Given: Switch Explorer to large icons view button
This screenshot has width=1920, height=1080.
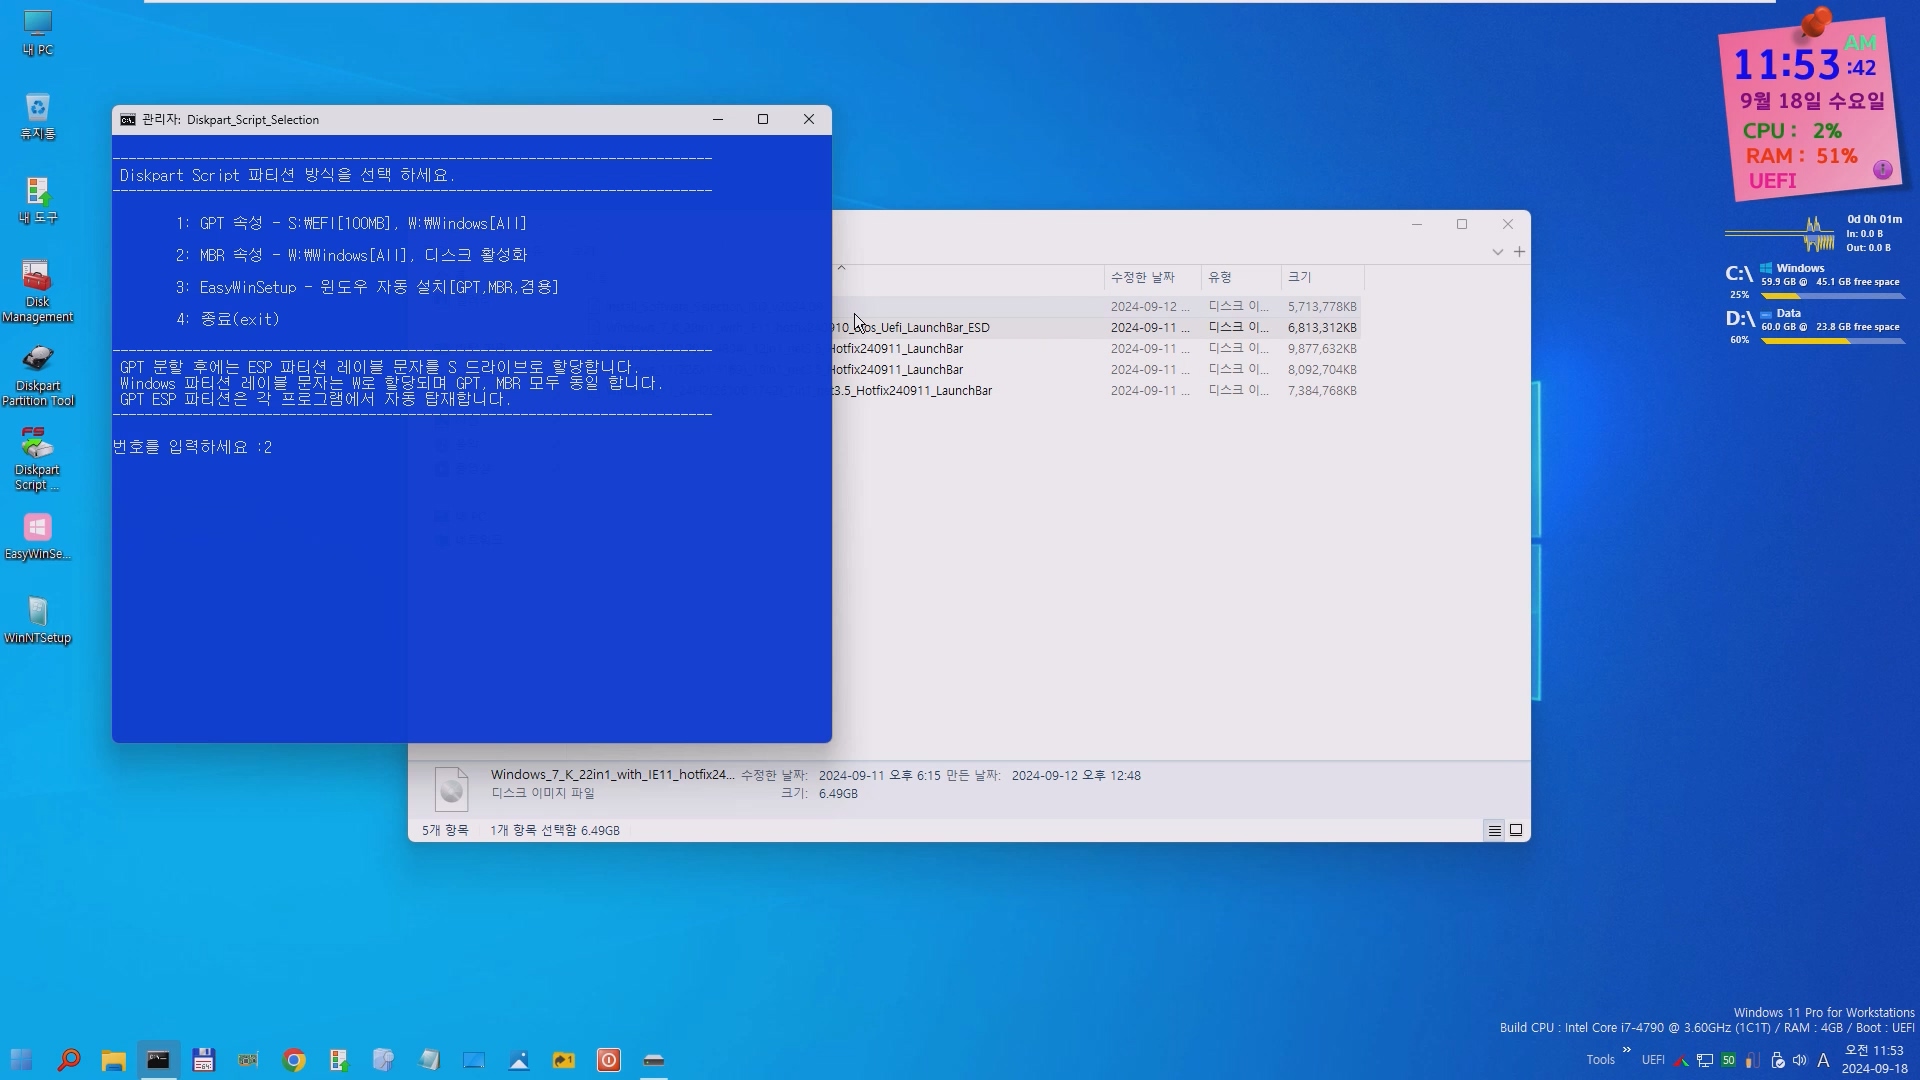Looking at the screenshot, I should (1516, 830).
